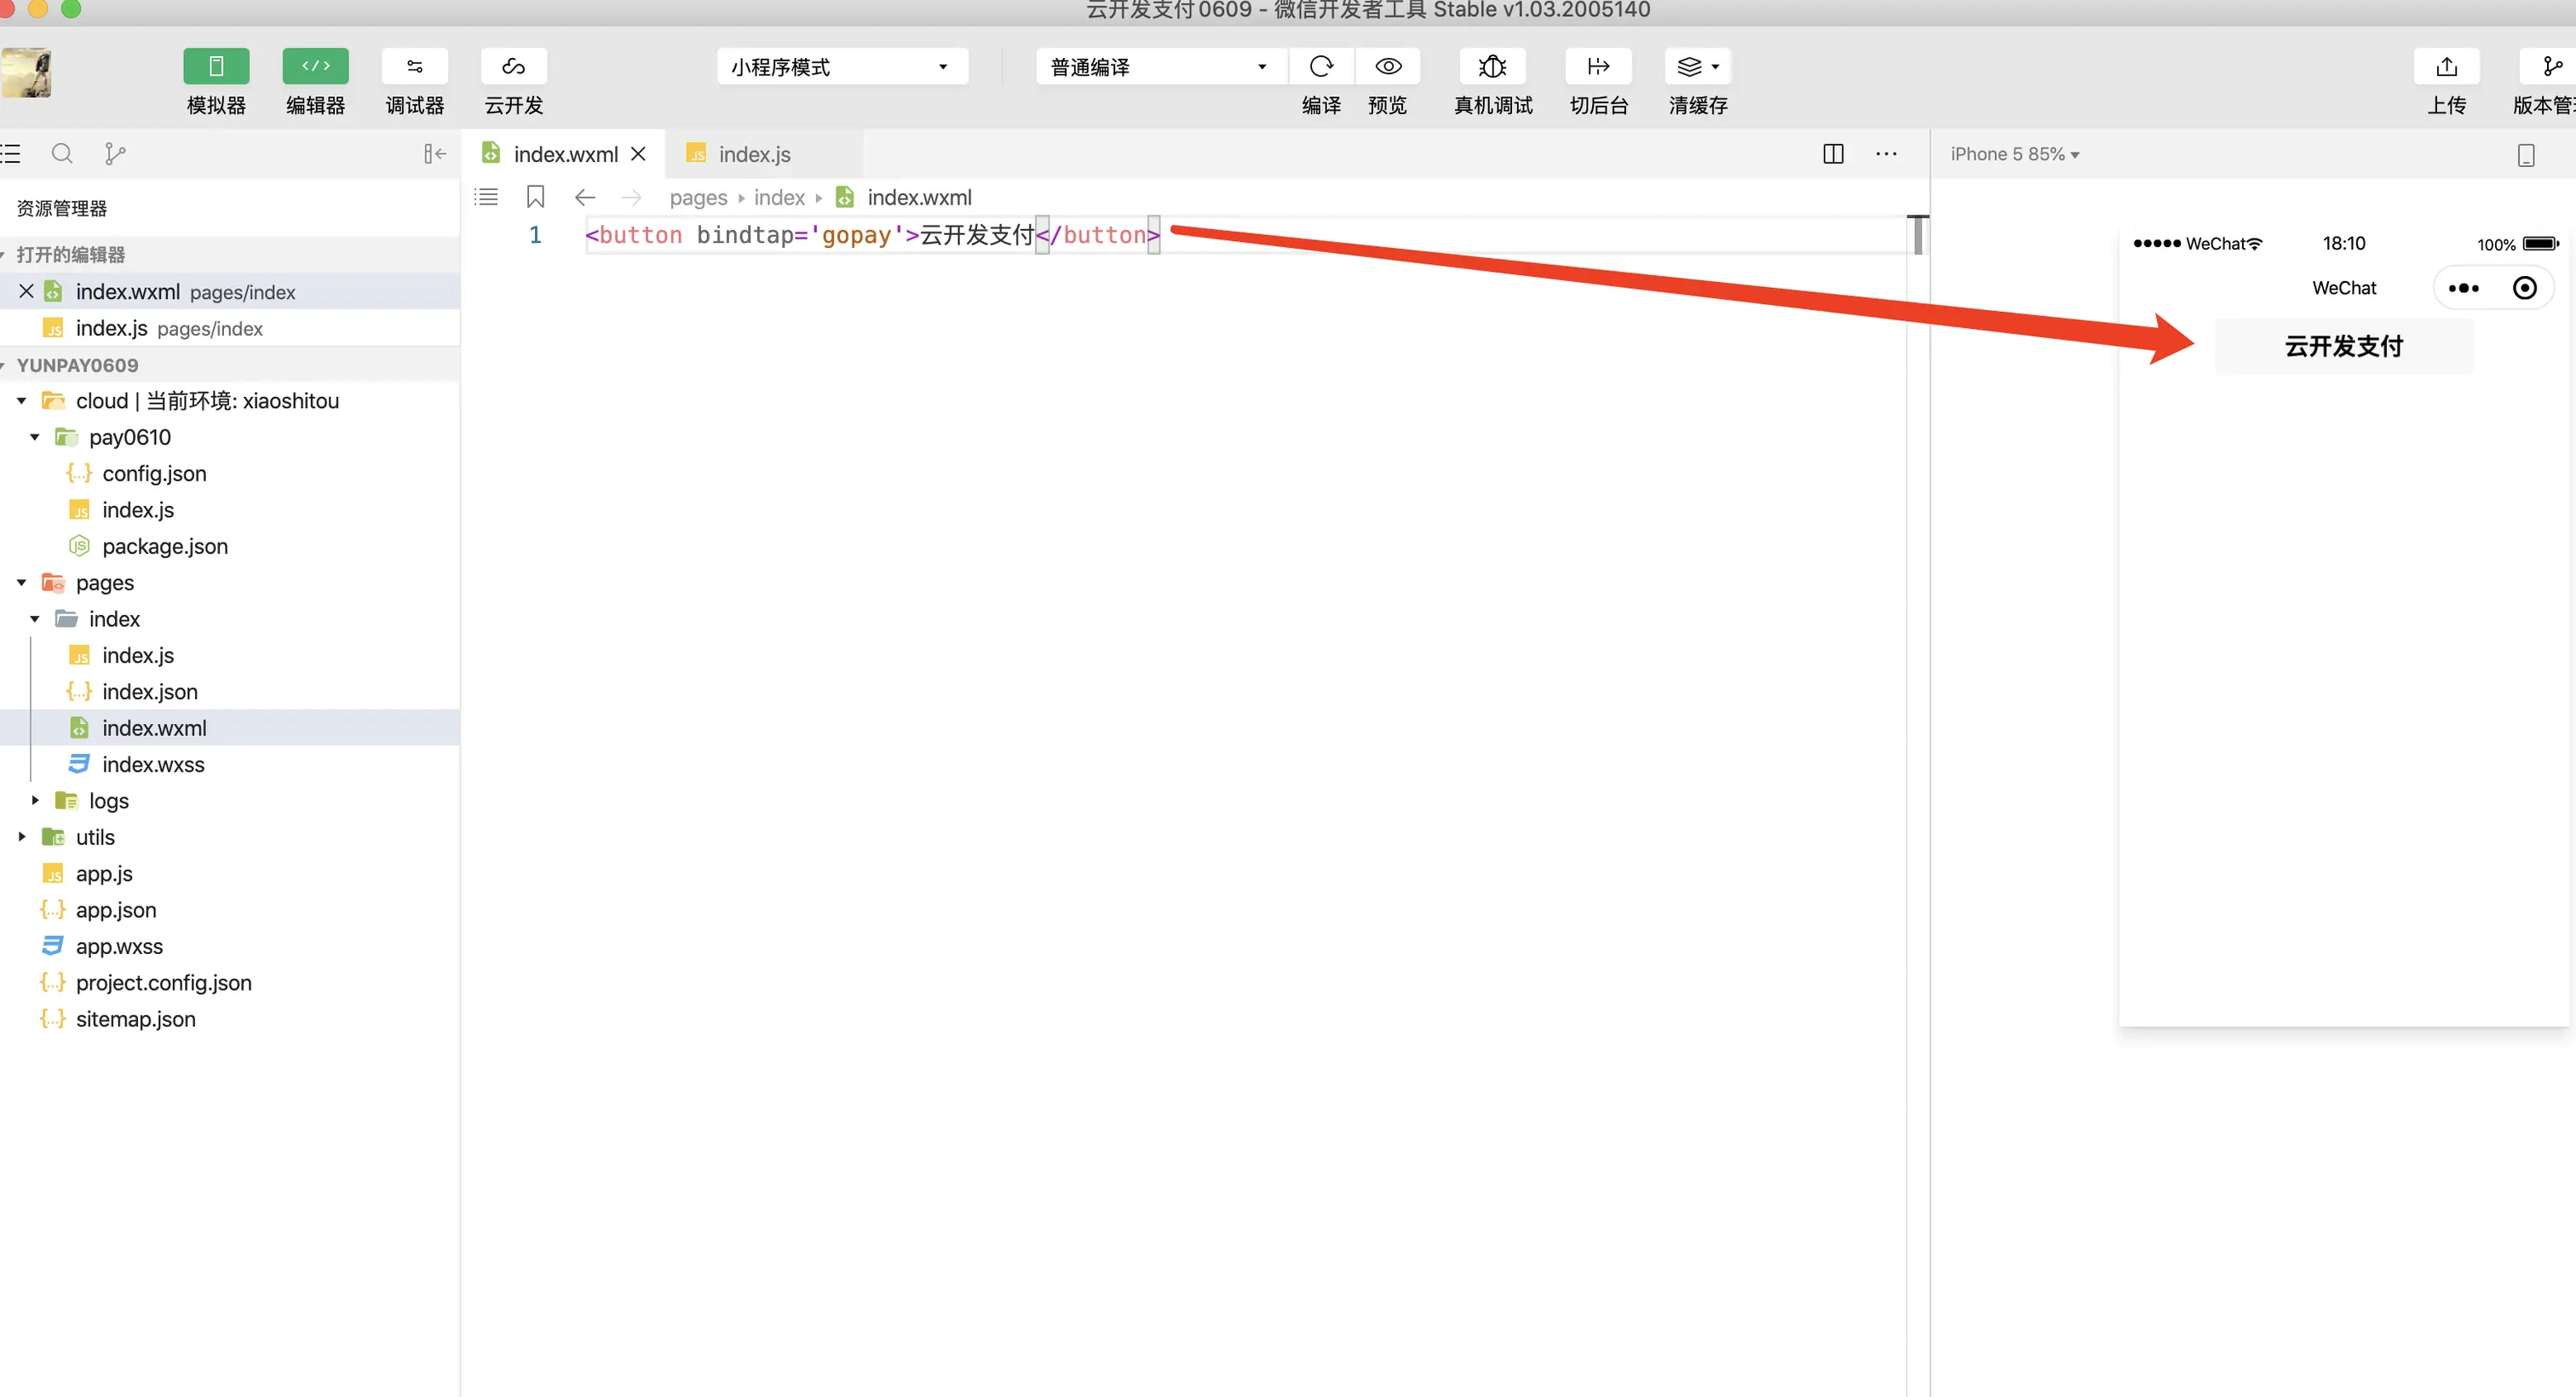Open real device debugging bug icon

pos(1492,67)
